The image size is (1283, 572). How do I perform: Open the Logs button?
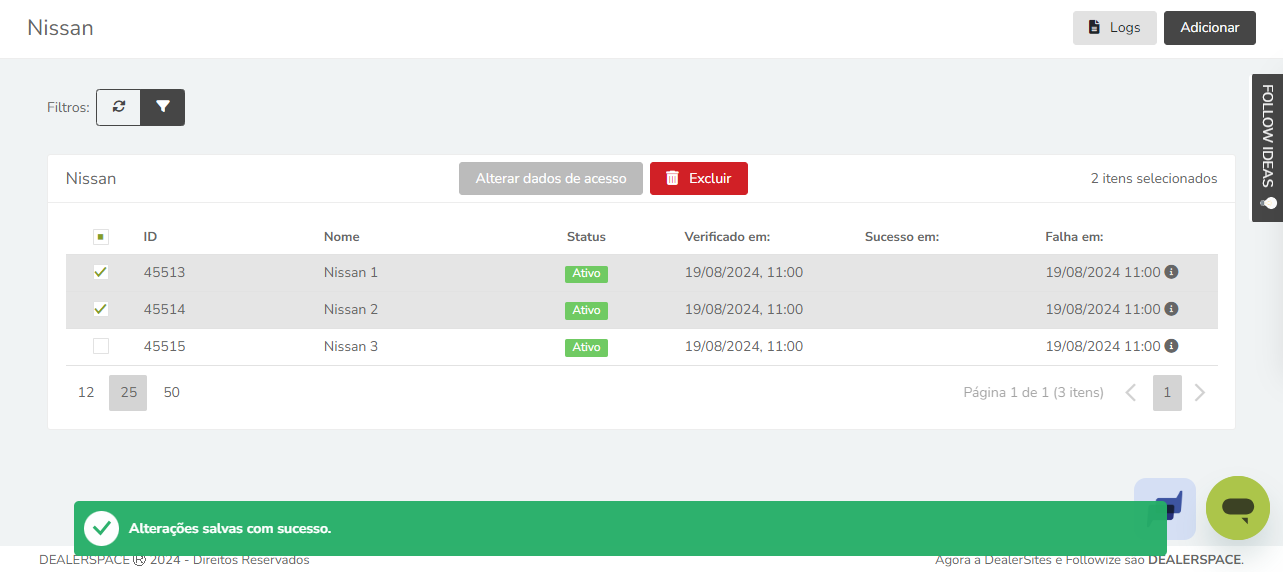pyautogui.click(x=1115, y=28)
